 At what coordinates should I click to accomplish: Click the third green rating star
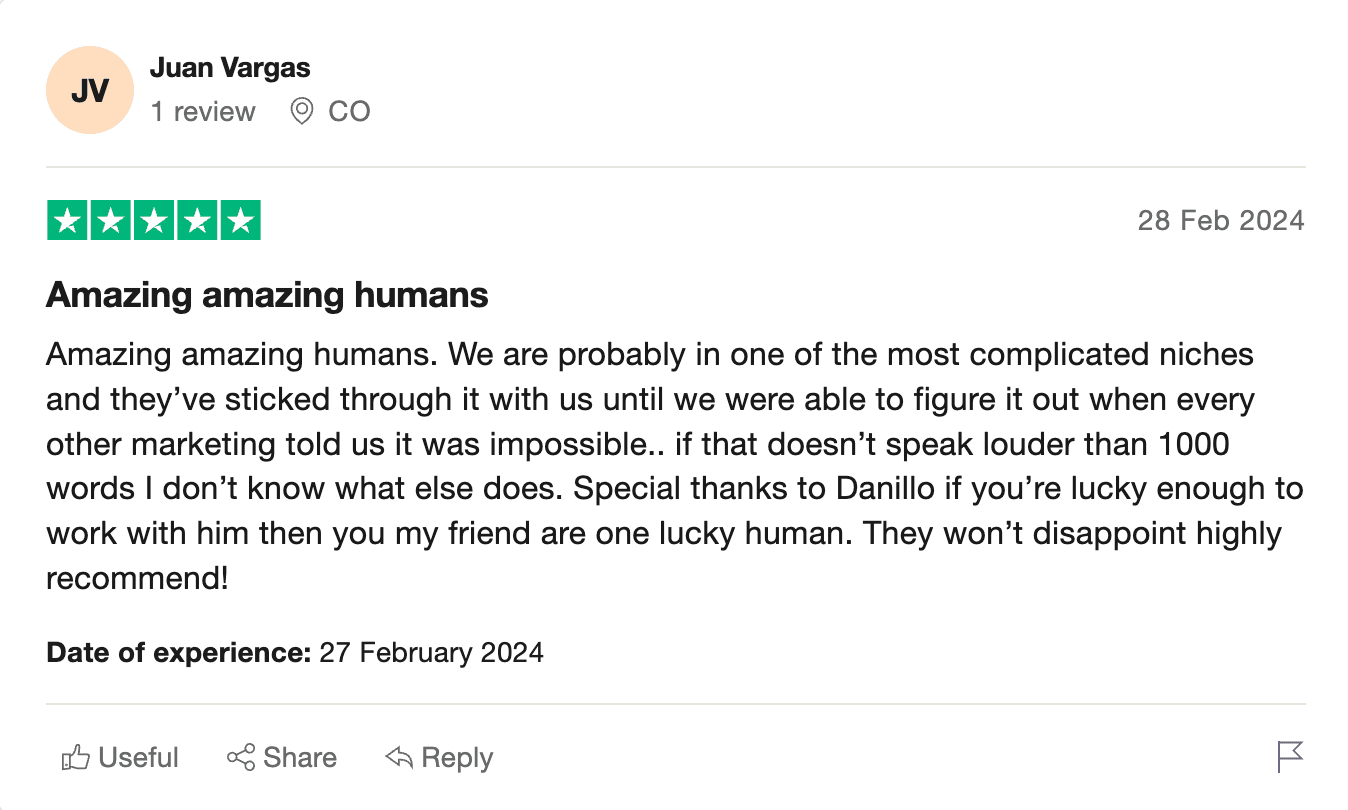click(154, 221)
